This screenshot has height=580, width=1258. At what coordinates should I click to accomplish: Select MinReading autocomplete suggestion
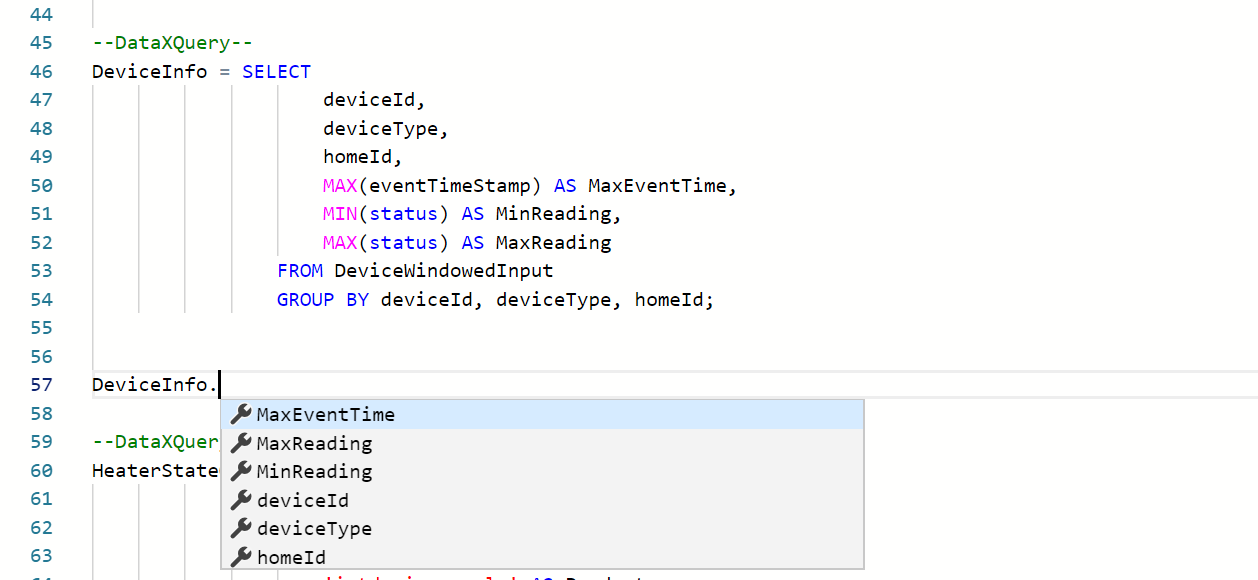pyautogui.click(x=542, y=471)
